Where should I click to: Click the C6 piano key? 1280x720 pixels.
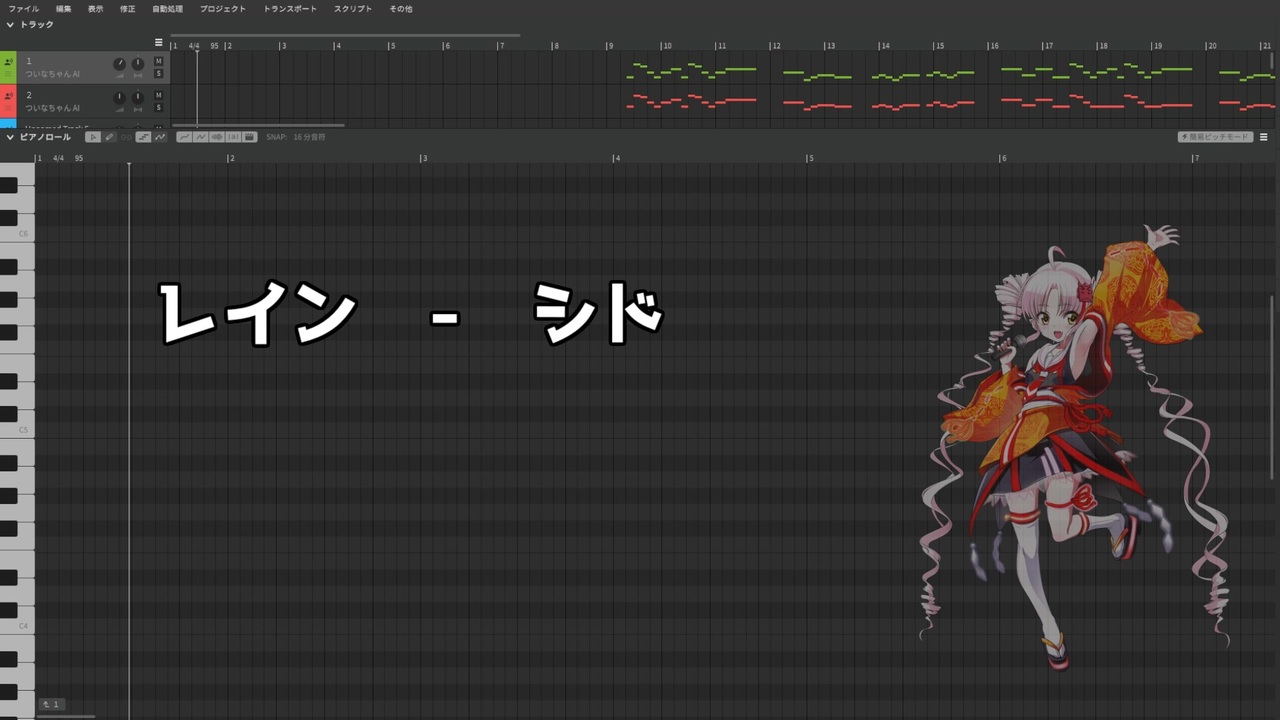click(x=17, y=234)
